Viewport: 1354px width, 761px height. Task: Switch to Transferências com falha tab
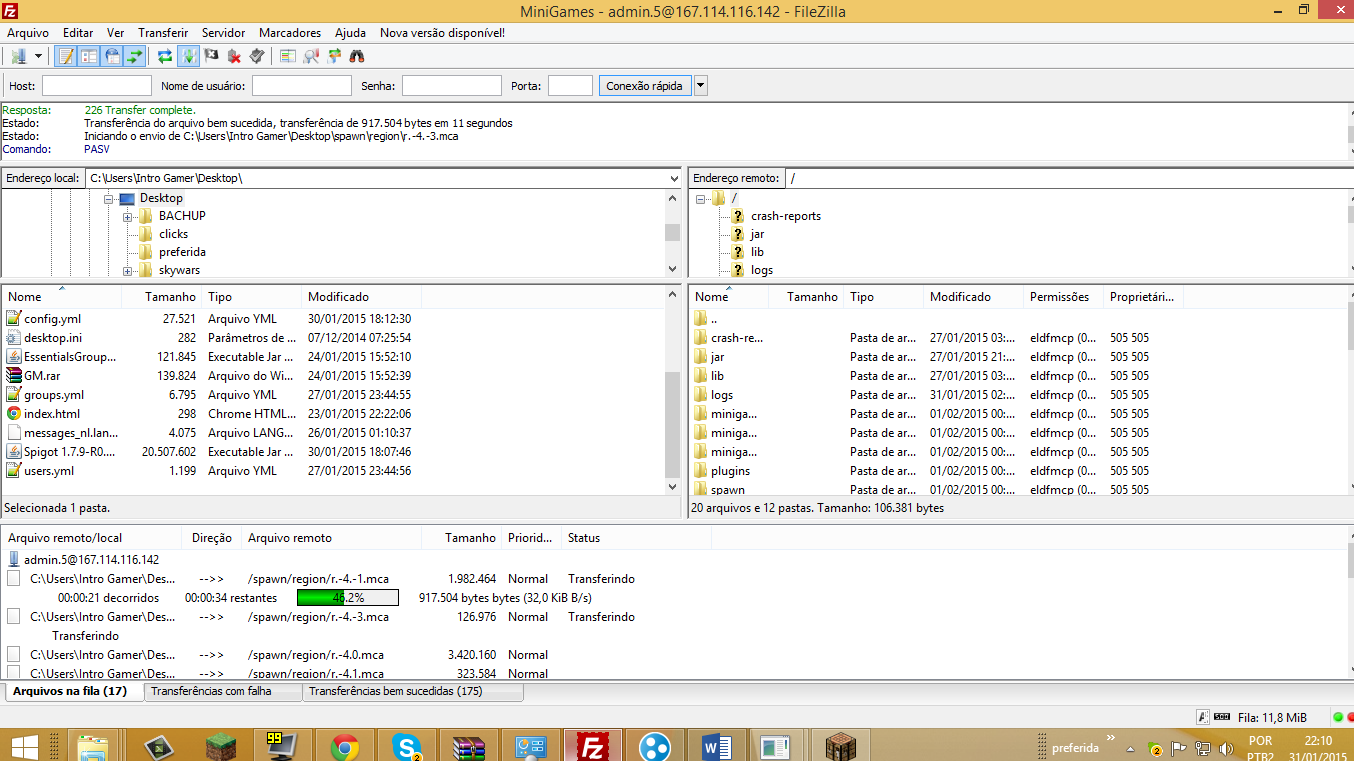(x=222, y=691)
